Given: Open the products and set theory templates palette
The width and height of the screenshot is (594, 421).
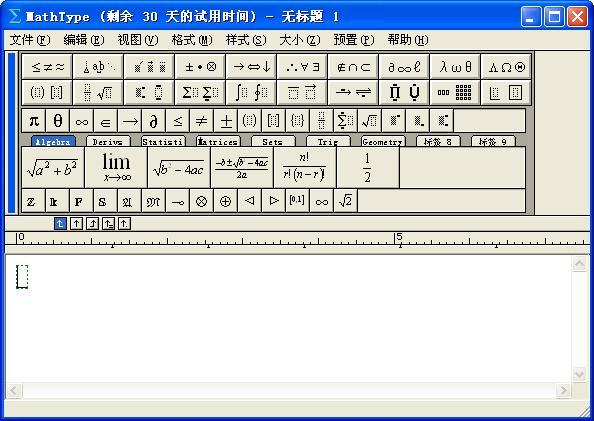Looking at the screenshot, I should pyautogui.click(x=404, y=92).
